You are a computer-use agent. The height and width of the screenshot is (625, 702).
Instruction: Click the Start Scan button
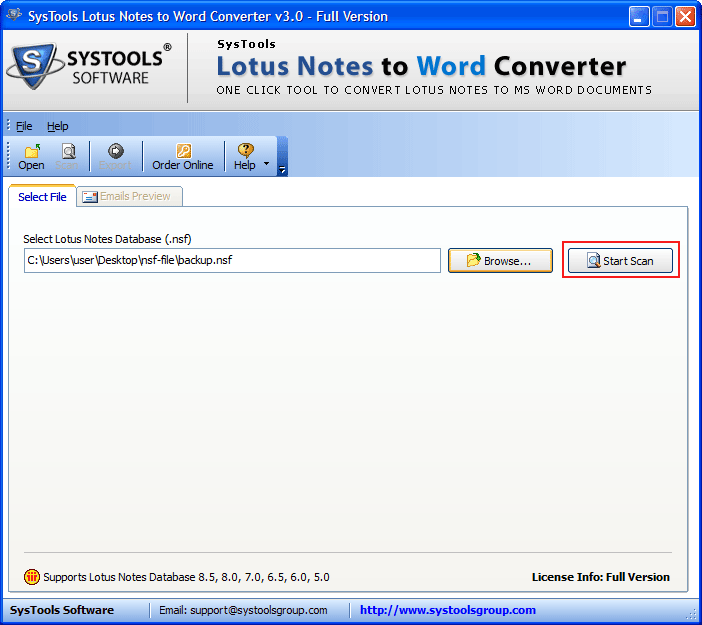(620, 261)
